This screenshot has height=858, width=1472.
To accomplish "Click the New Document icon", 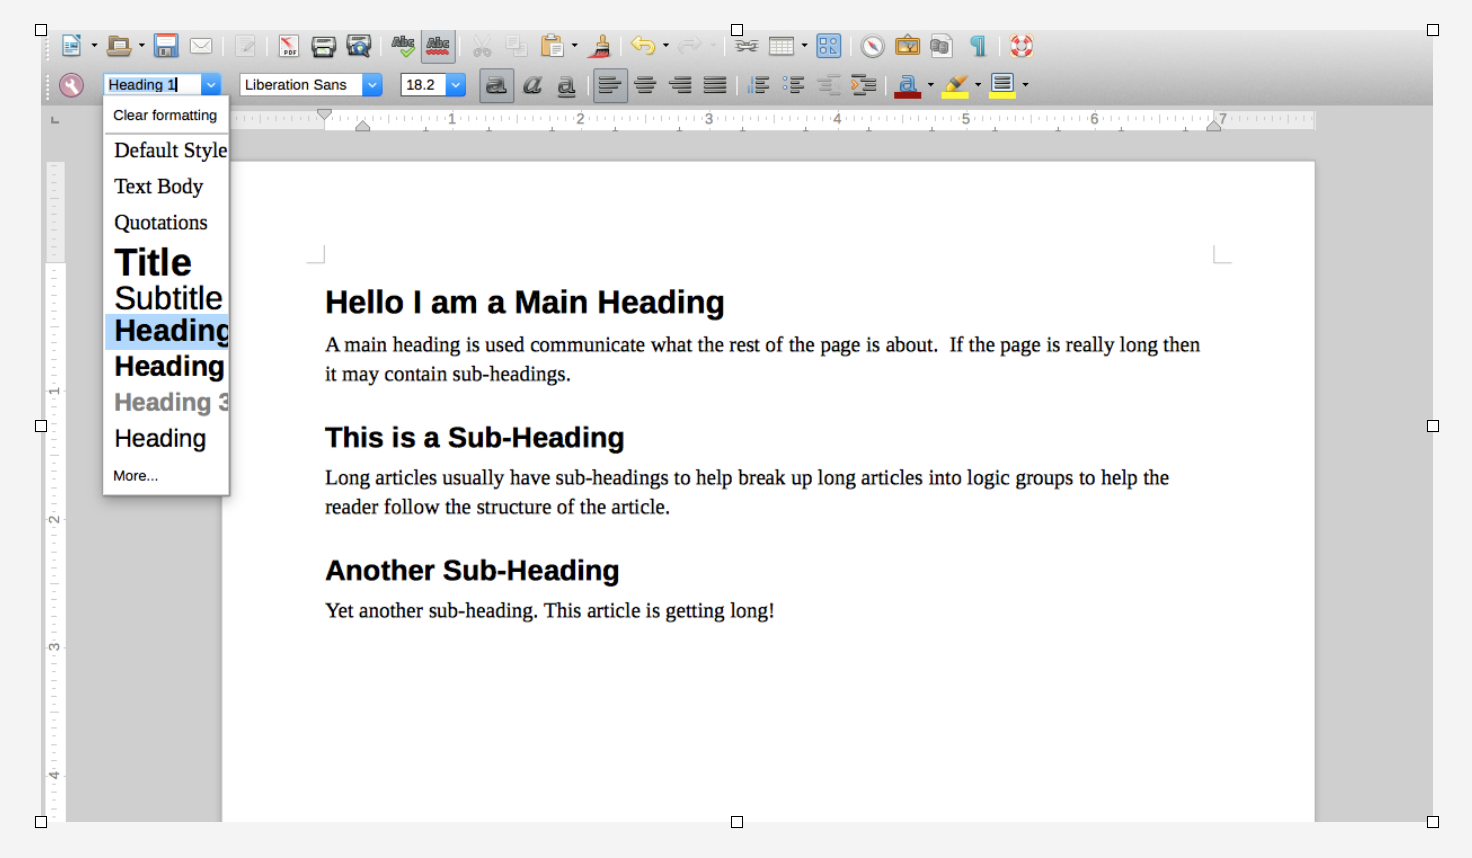I will coord(71,46).
